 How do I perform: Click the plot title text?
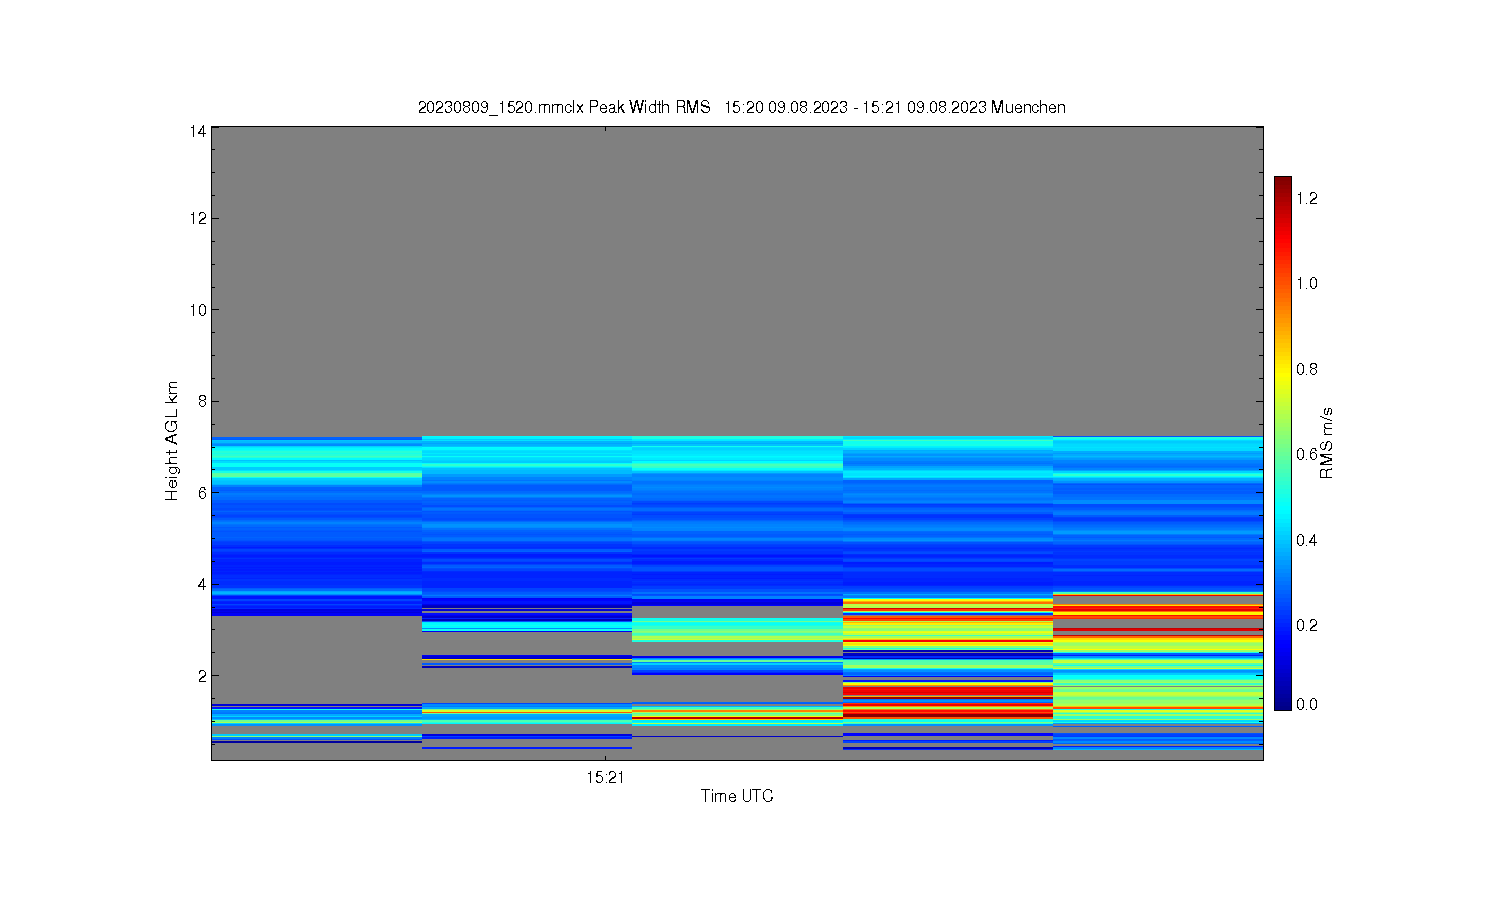pyautogui.click(x=741, y=107)
